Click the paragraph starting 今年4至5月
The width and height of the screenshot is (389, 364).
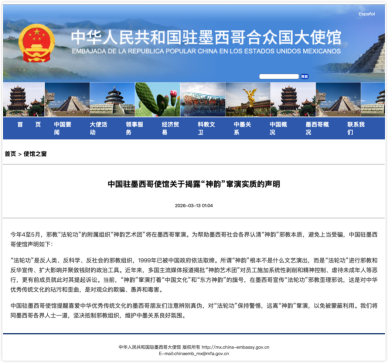tap(194, 239)
